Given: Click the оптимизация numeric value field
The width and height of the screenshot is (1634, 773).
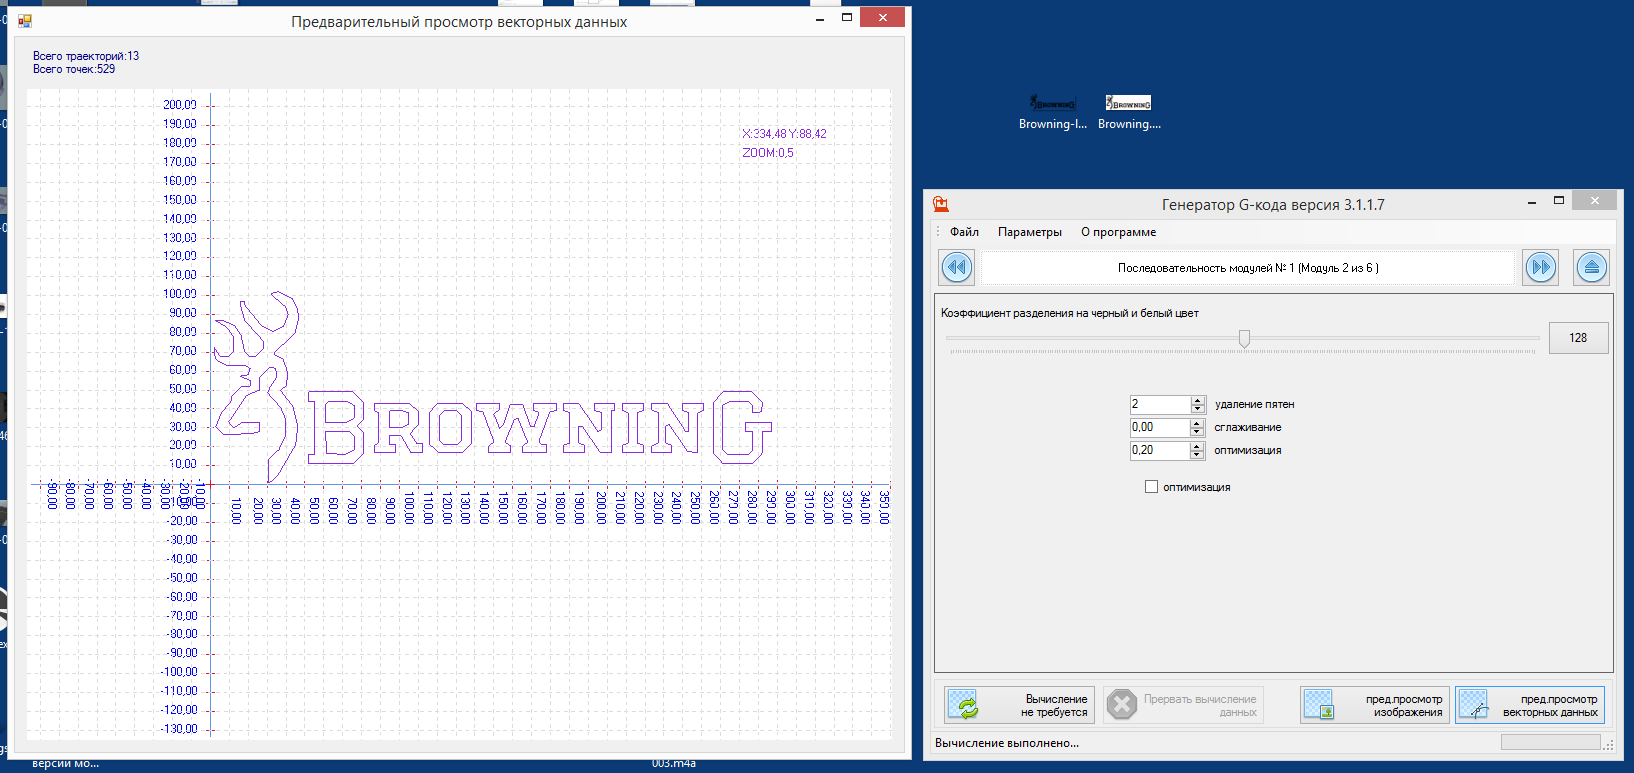Looking at the screenshot, I should pyautogui.click(x=1160, y=450).
